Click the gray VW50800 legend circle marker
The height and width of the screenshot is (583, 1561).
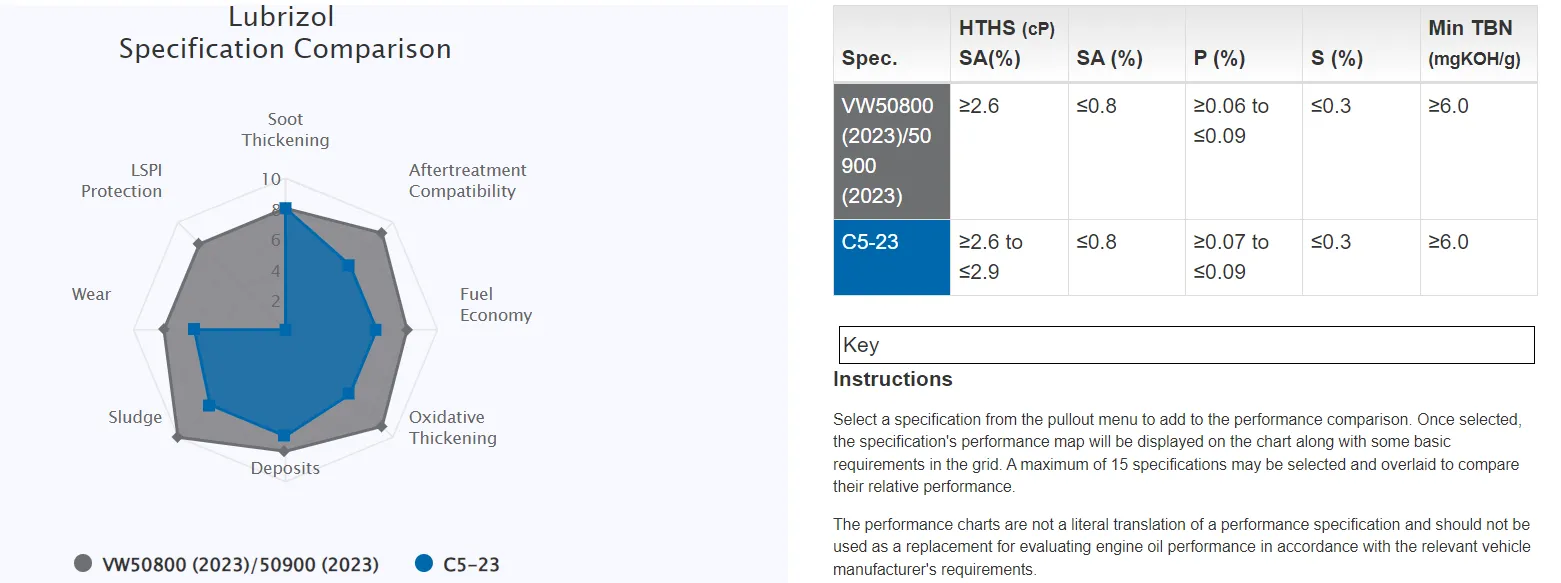tap(84, 563)
